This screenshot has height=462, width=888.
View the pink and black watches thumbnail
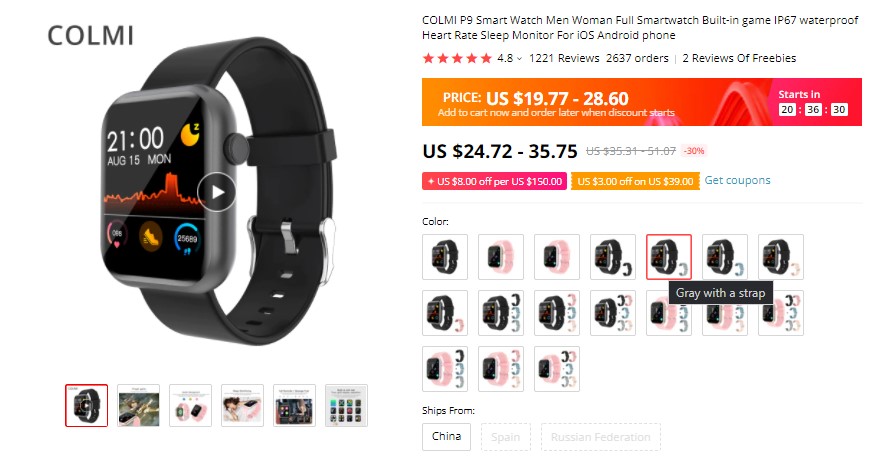click(x=190, y=405)
